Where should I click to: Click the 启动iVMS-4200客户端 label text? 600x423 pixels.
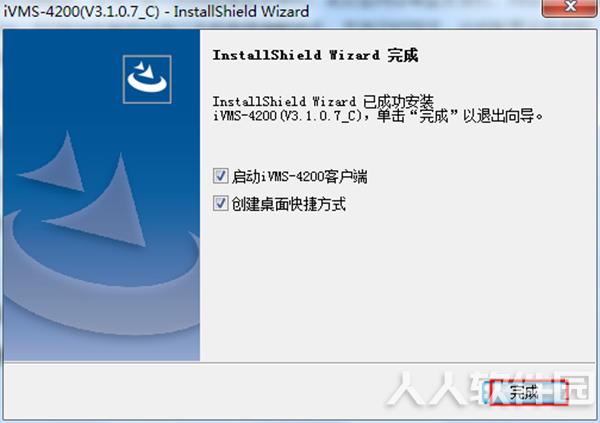pos(299,177)
